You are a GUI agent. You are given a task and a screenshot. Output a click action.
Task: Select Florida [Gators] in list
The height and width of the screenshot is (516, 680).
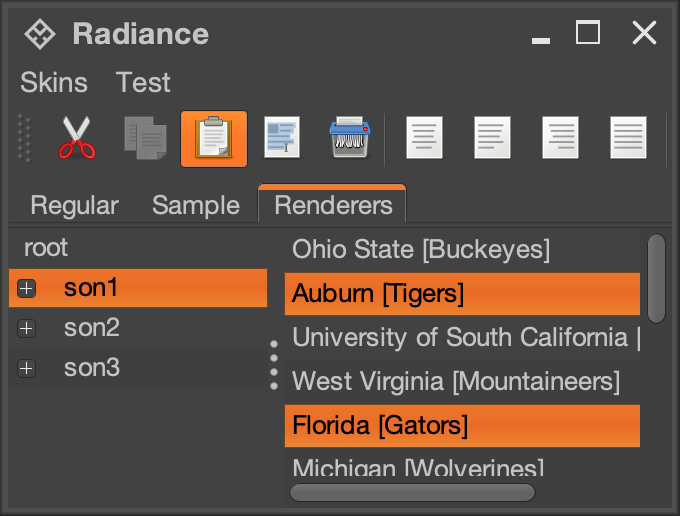462,426
